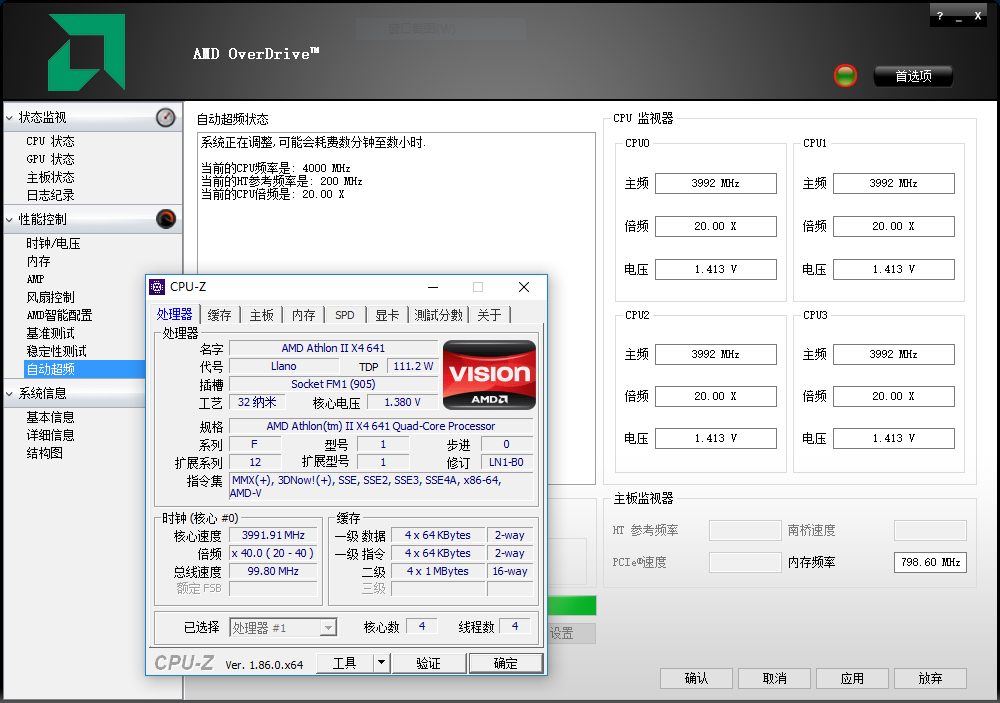Switch to the 内存 tab in CPU-Z
Viewport: 1000px width, 703px height.
pos(304,315)
